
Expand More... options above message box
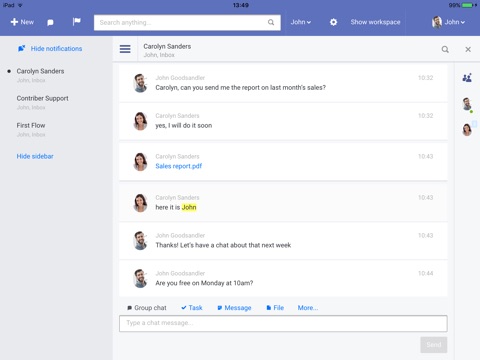point(308,308)
